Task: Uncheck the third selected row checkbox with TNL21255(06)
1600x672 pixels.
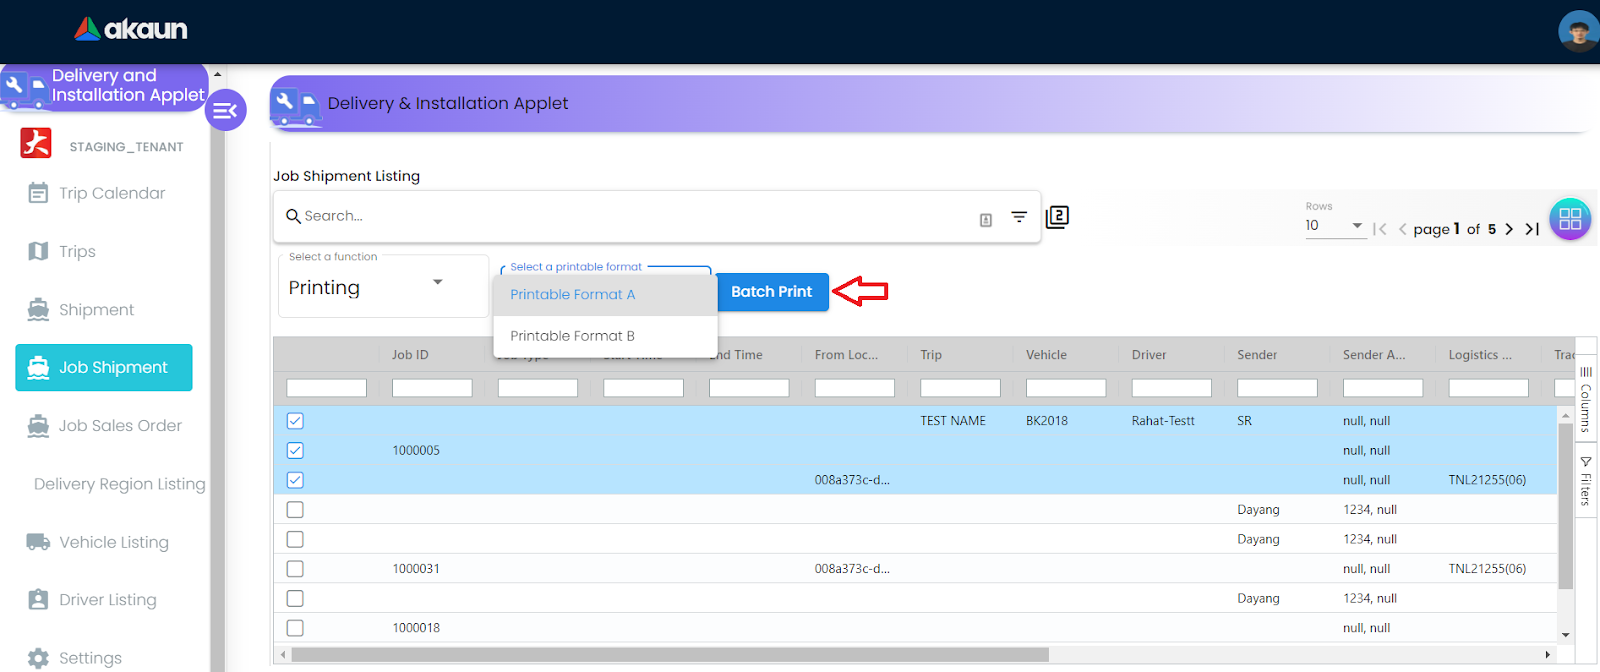Action: point(295,480)
